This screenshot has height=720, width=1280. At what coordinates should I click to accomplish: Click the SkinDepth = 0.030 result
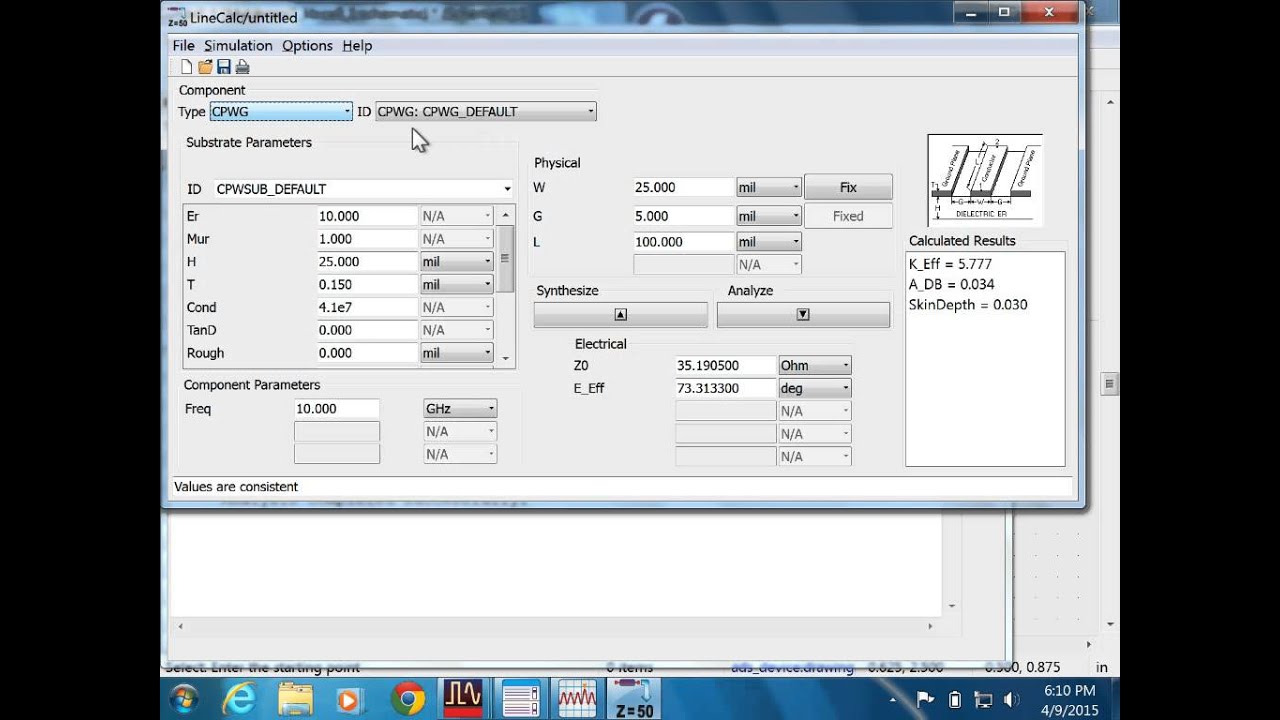[x=968, y=304]
